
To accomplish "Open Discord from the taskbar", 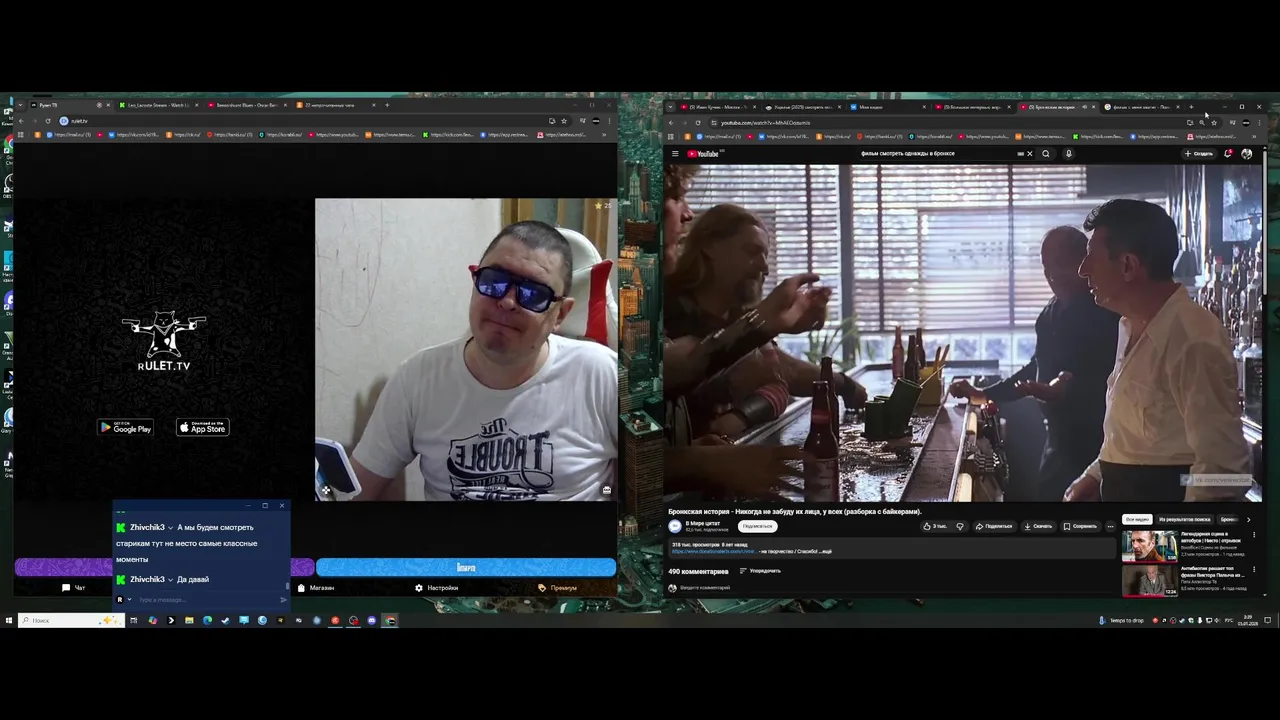I will pyautogui.click(x=371, y=620).
